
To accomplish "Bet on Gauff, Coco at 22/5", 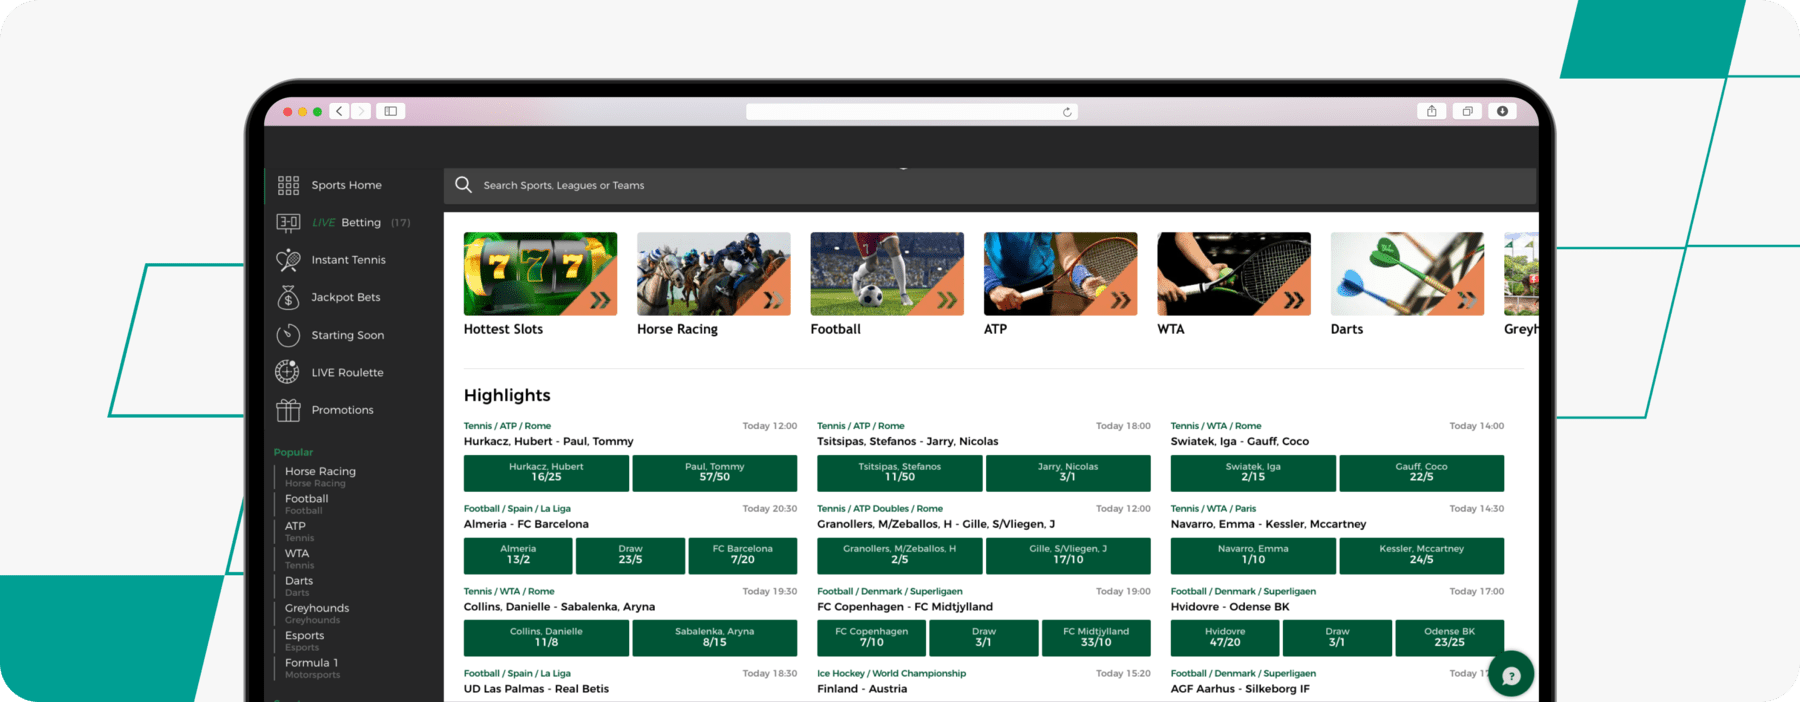I will click(x=1422, y=473).
